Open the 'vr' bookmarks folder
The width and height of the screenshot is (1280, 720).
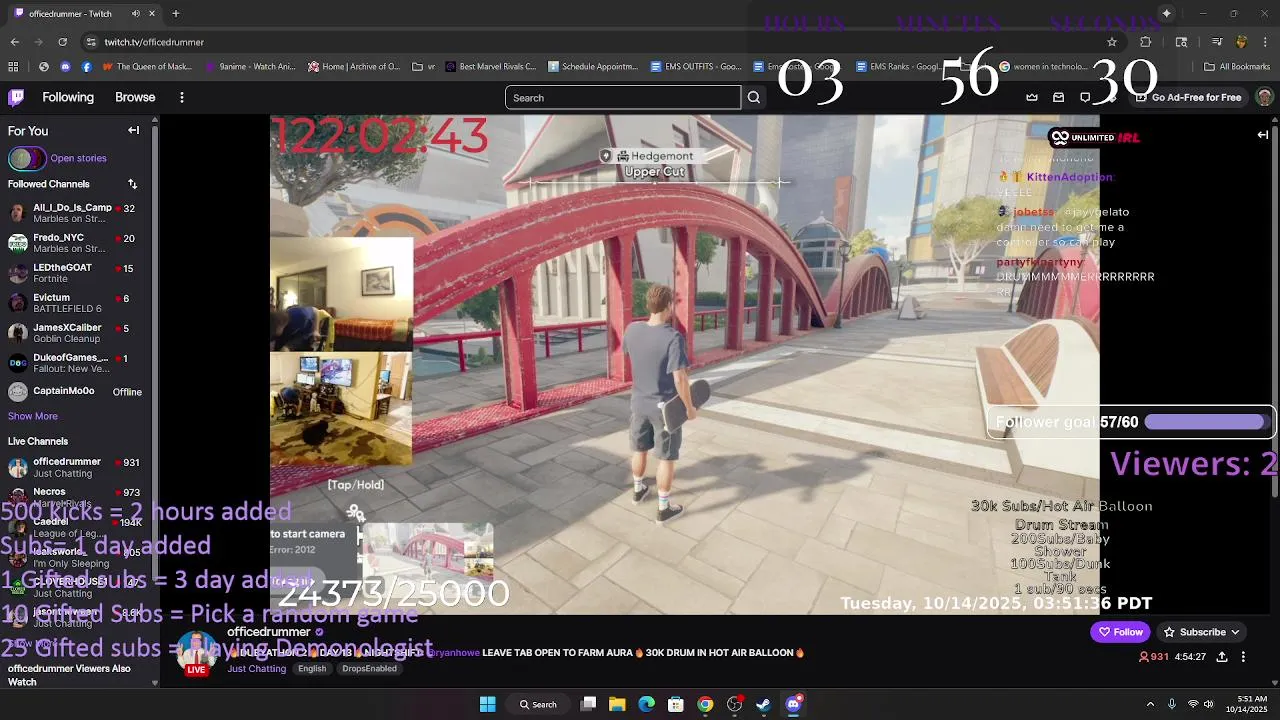point(424,67)
